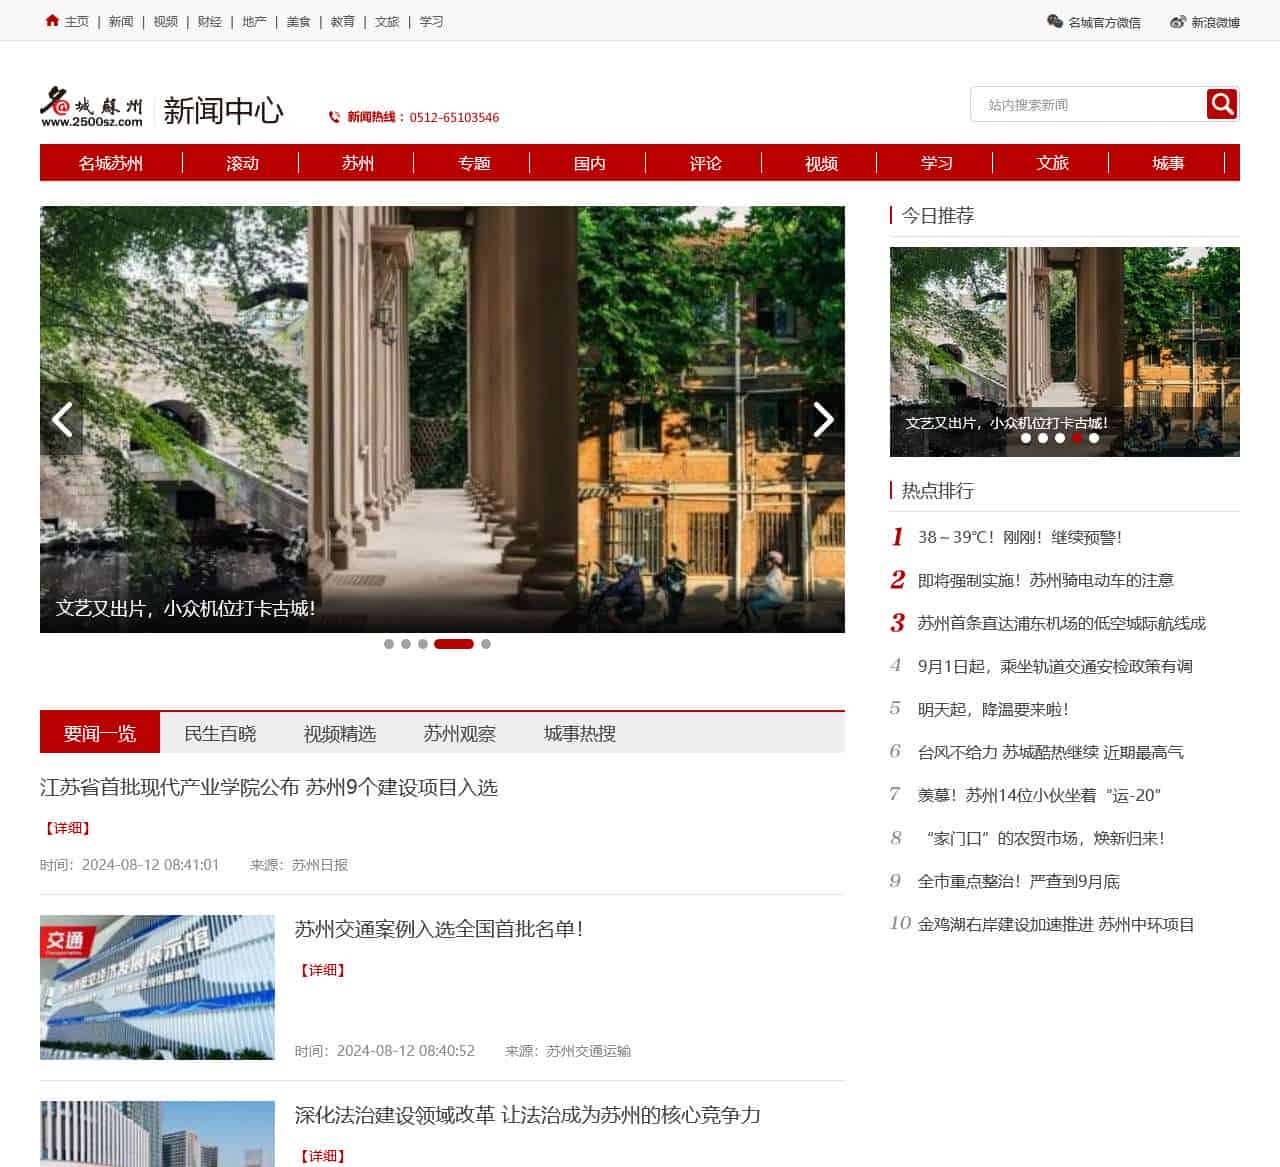Switch to the 城事热搜 tab
1280x1167 pixels.
click(580, 733)
